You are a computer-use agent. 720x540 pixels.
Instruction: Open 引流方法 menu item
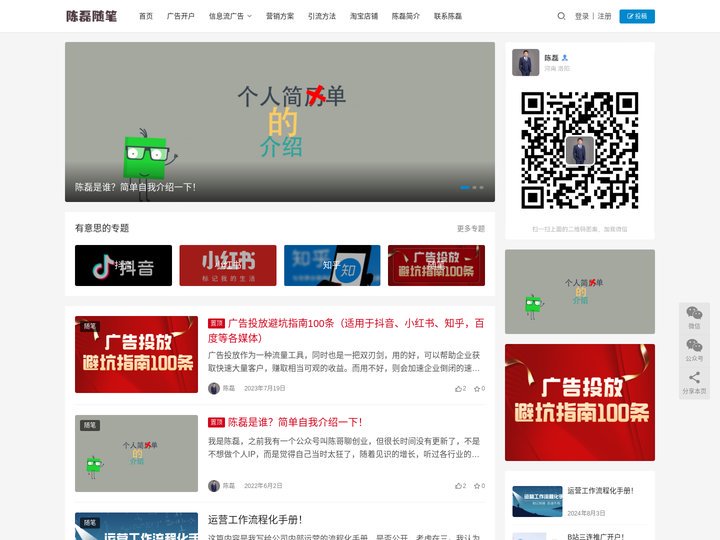tap(321, 16)
